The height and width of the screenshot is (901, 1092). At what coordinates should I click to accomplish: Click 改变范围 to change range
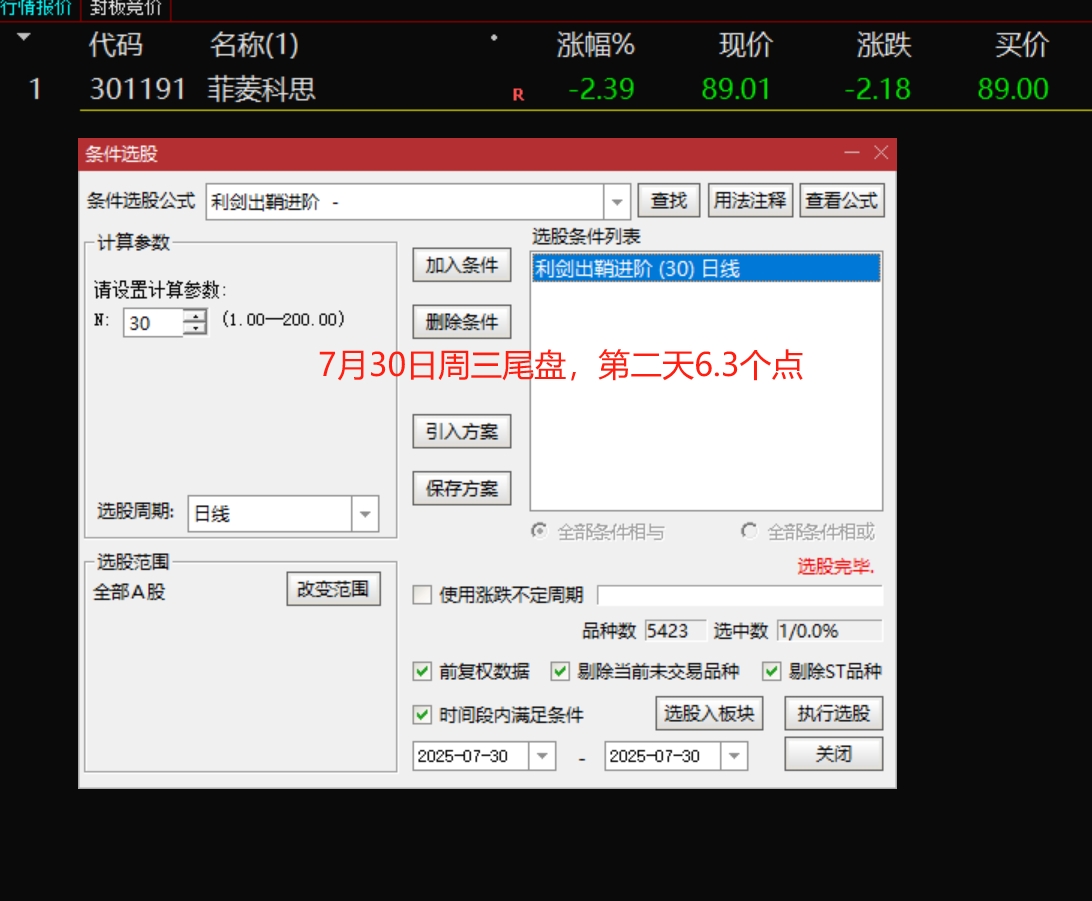(334, 589)
